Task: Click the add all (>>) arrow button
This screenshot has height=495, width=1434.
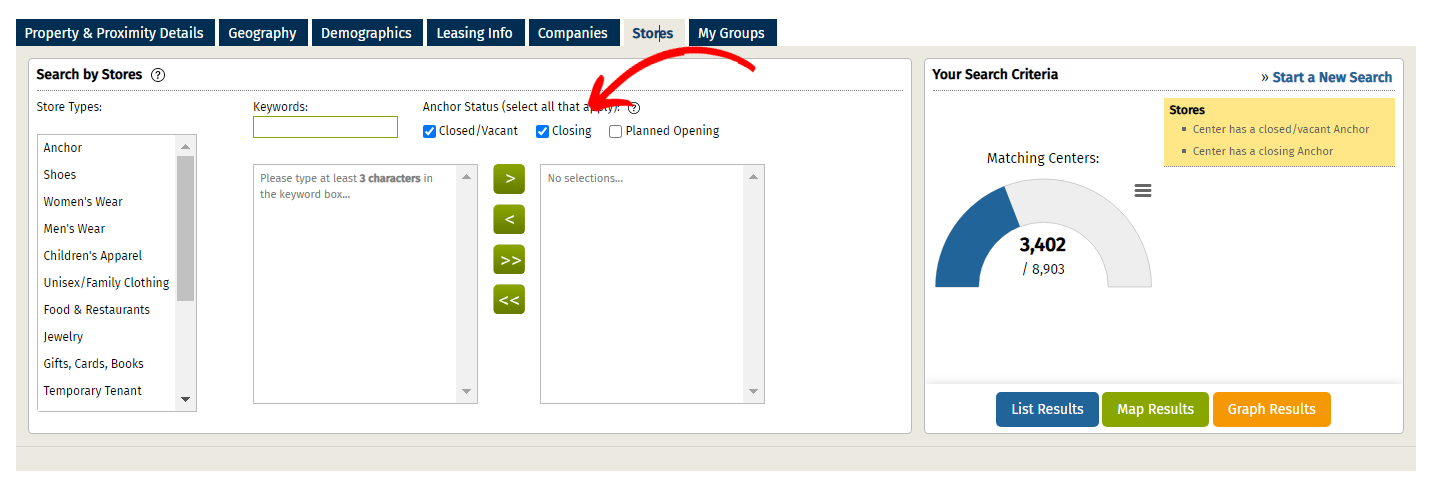Action: click(509, 259)
